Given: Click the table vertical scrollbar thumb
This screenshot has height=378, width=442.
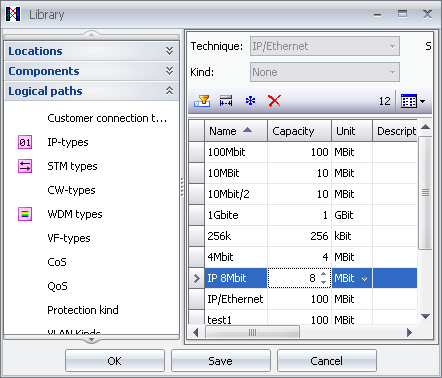Looking at the screenshot, I should tap(425, 193).
